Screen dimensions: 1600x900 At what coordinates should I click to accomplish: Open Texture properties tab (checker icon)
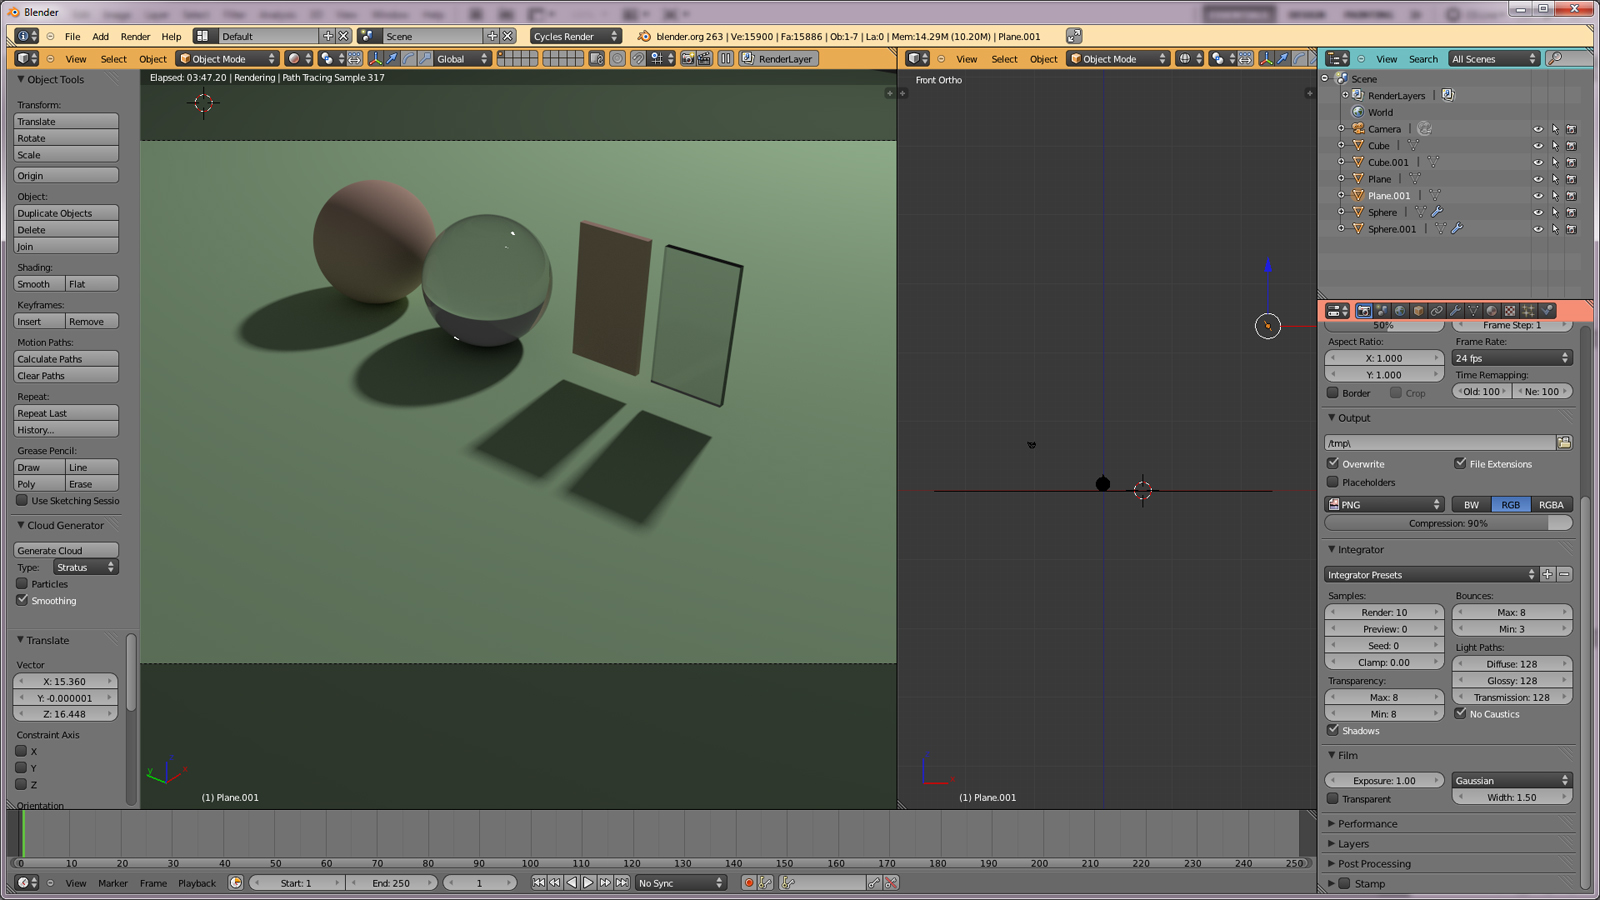[x=1510, y=311]
